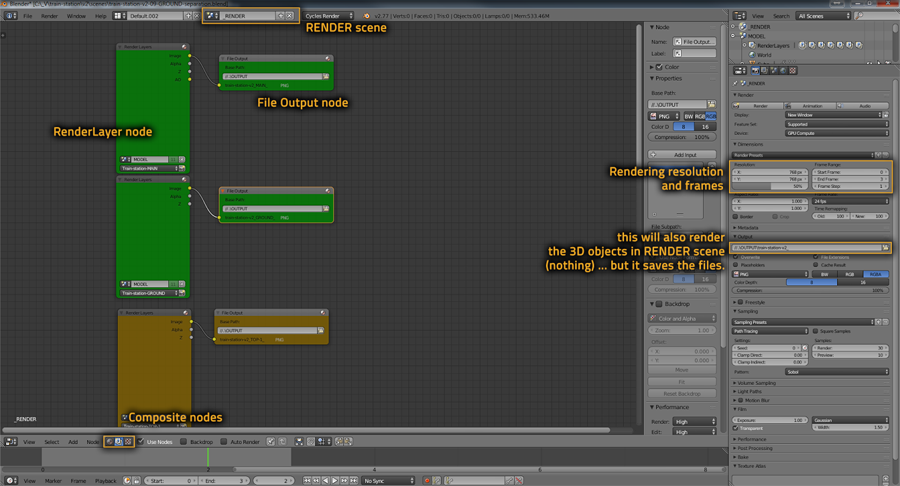The height and width of the screenshot is (486, 900).
Task: Open the screen layout browse icon
Action: pyautogui.click(x=119, y=16)
